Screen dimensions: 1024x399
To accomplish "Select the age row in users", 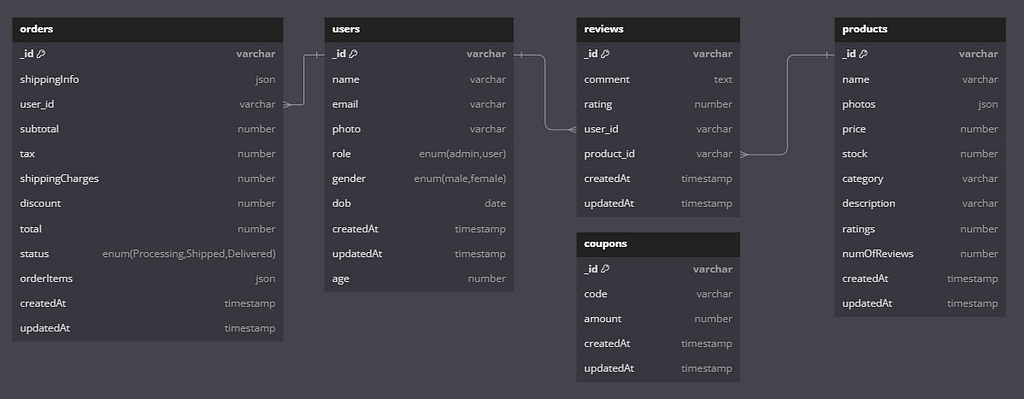I will tap(419, 279).
